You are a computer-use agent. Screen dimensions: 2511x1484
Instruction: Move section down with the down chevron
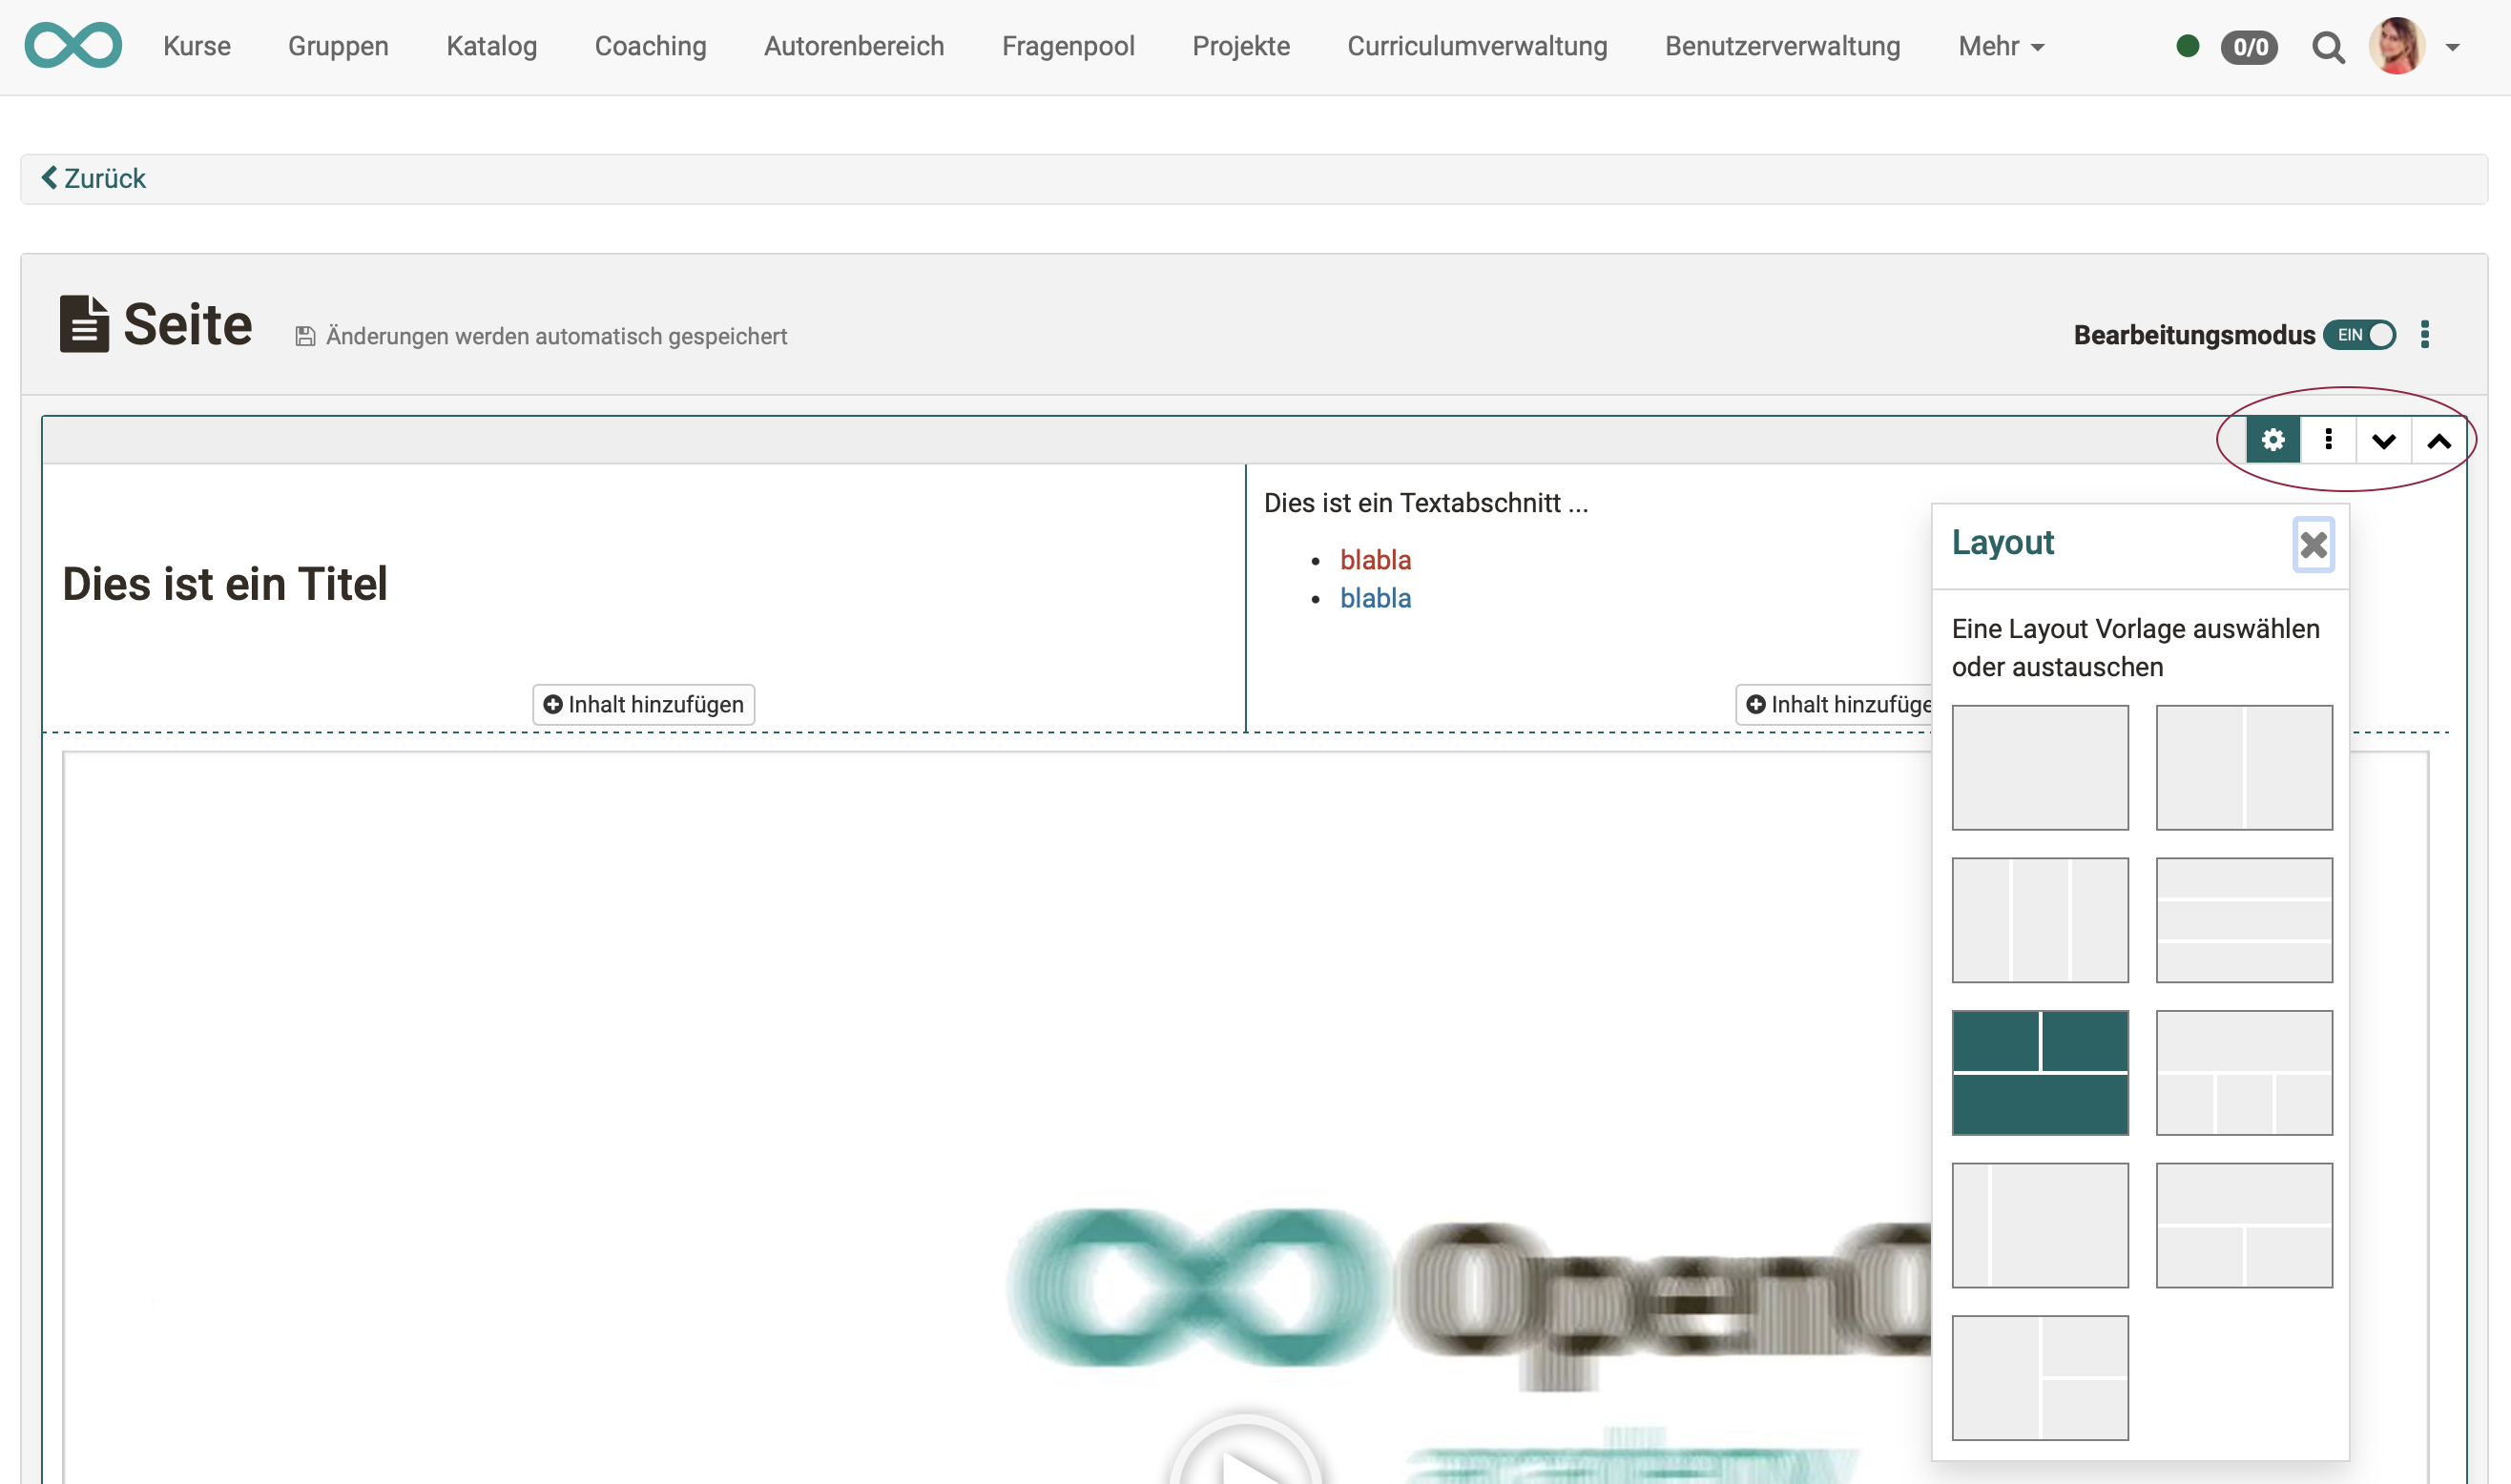[x=2384, y=439]
